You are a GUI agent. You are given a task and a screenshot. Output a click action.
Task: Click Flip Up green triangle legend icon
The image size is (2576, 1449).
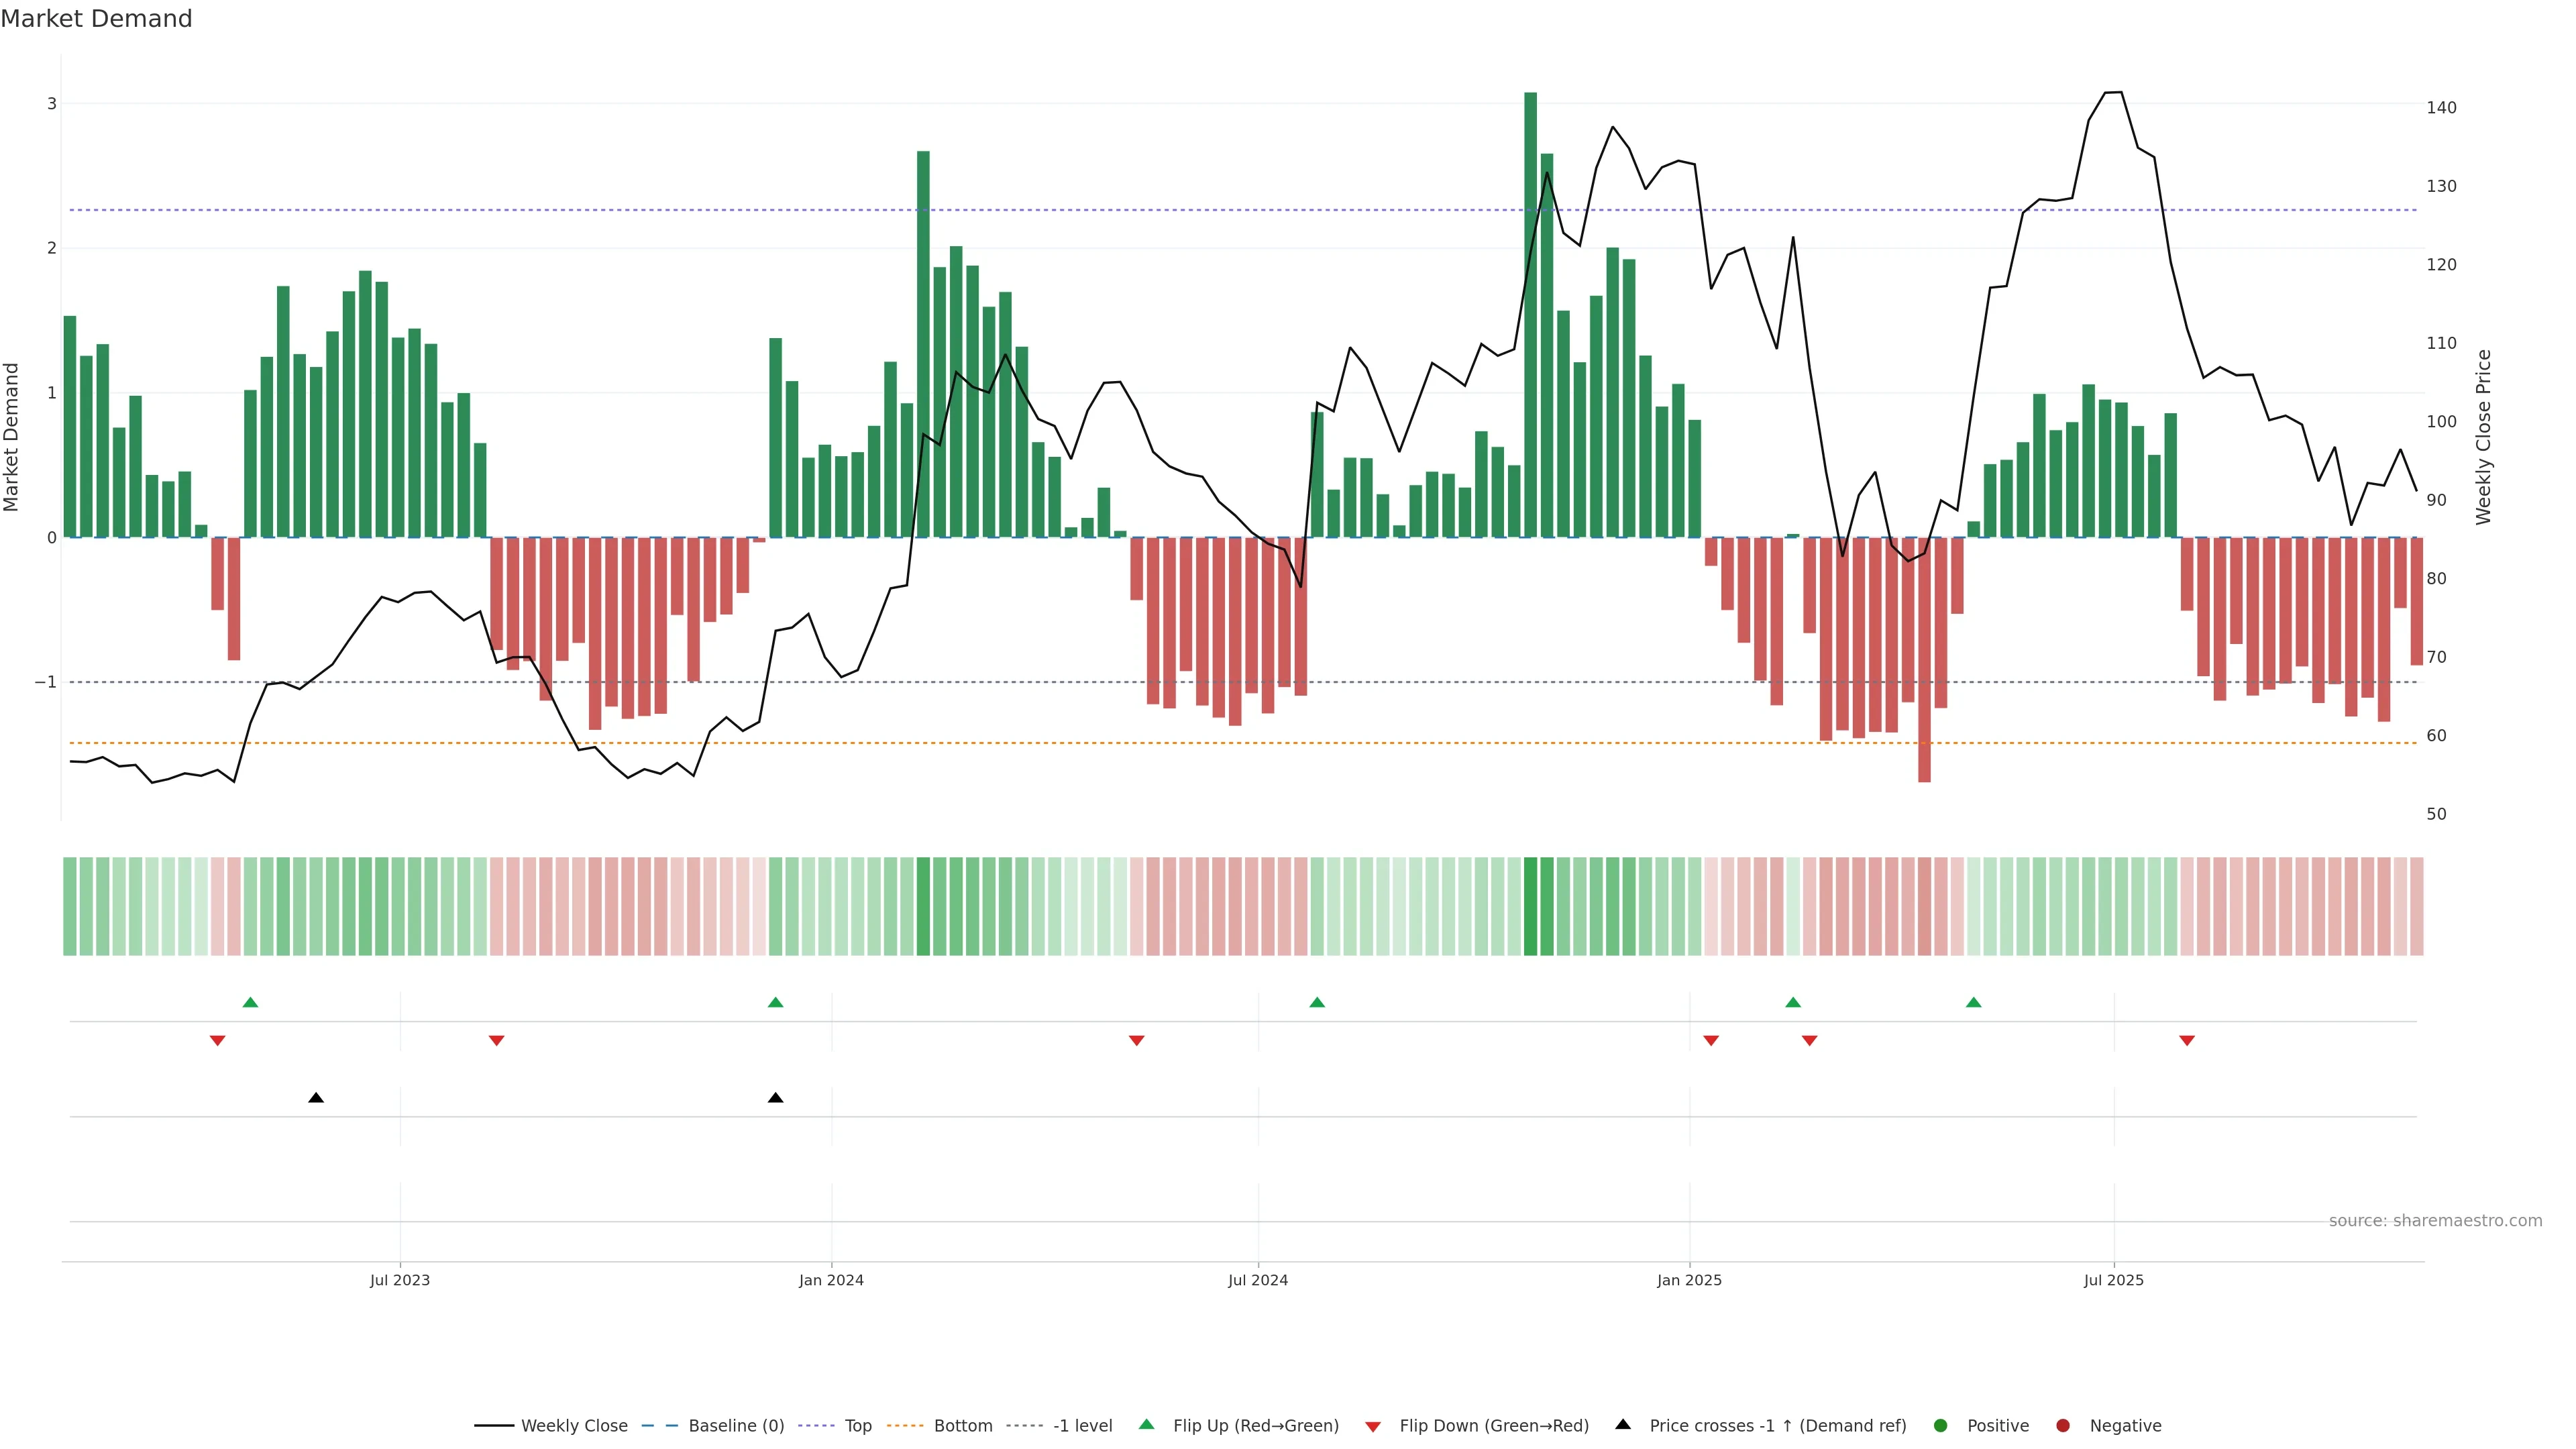(1147, 1425)
